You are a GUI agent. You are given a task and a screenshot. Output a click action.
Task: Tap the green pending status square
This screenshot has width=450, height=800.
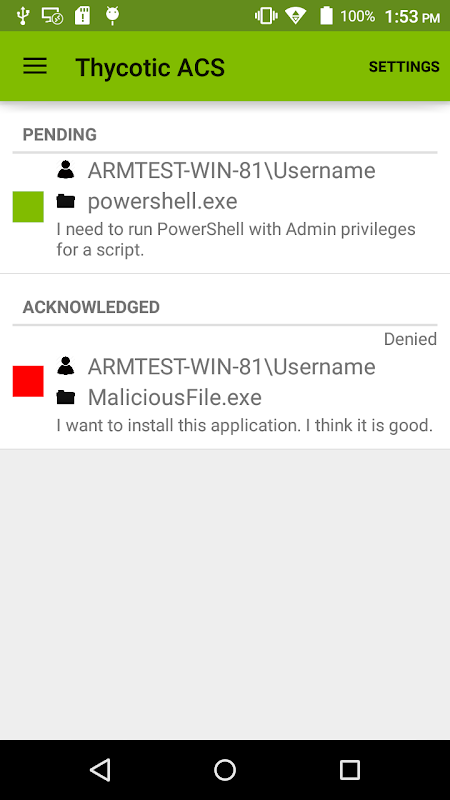(x=28, y=207)
